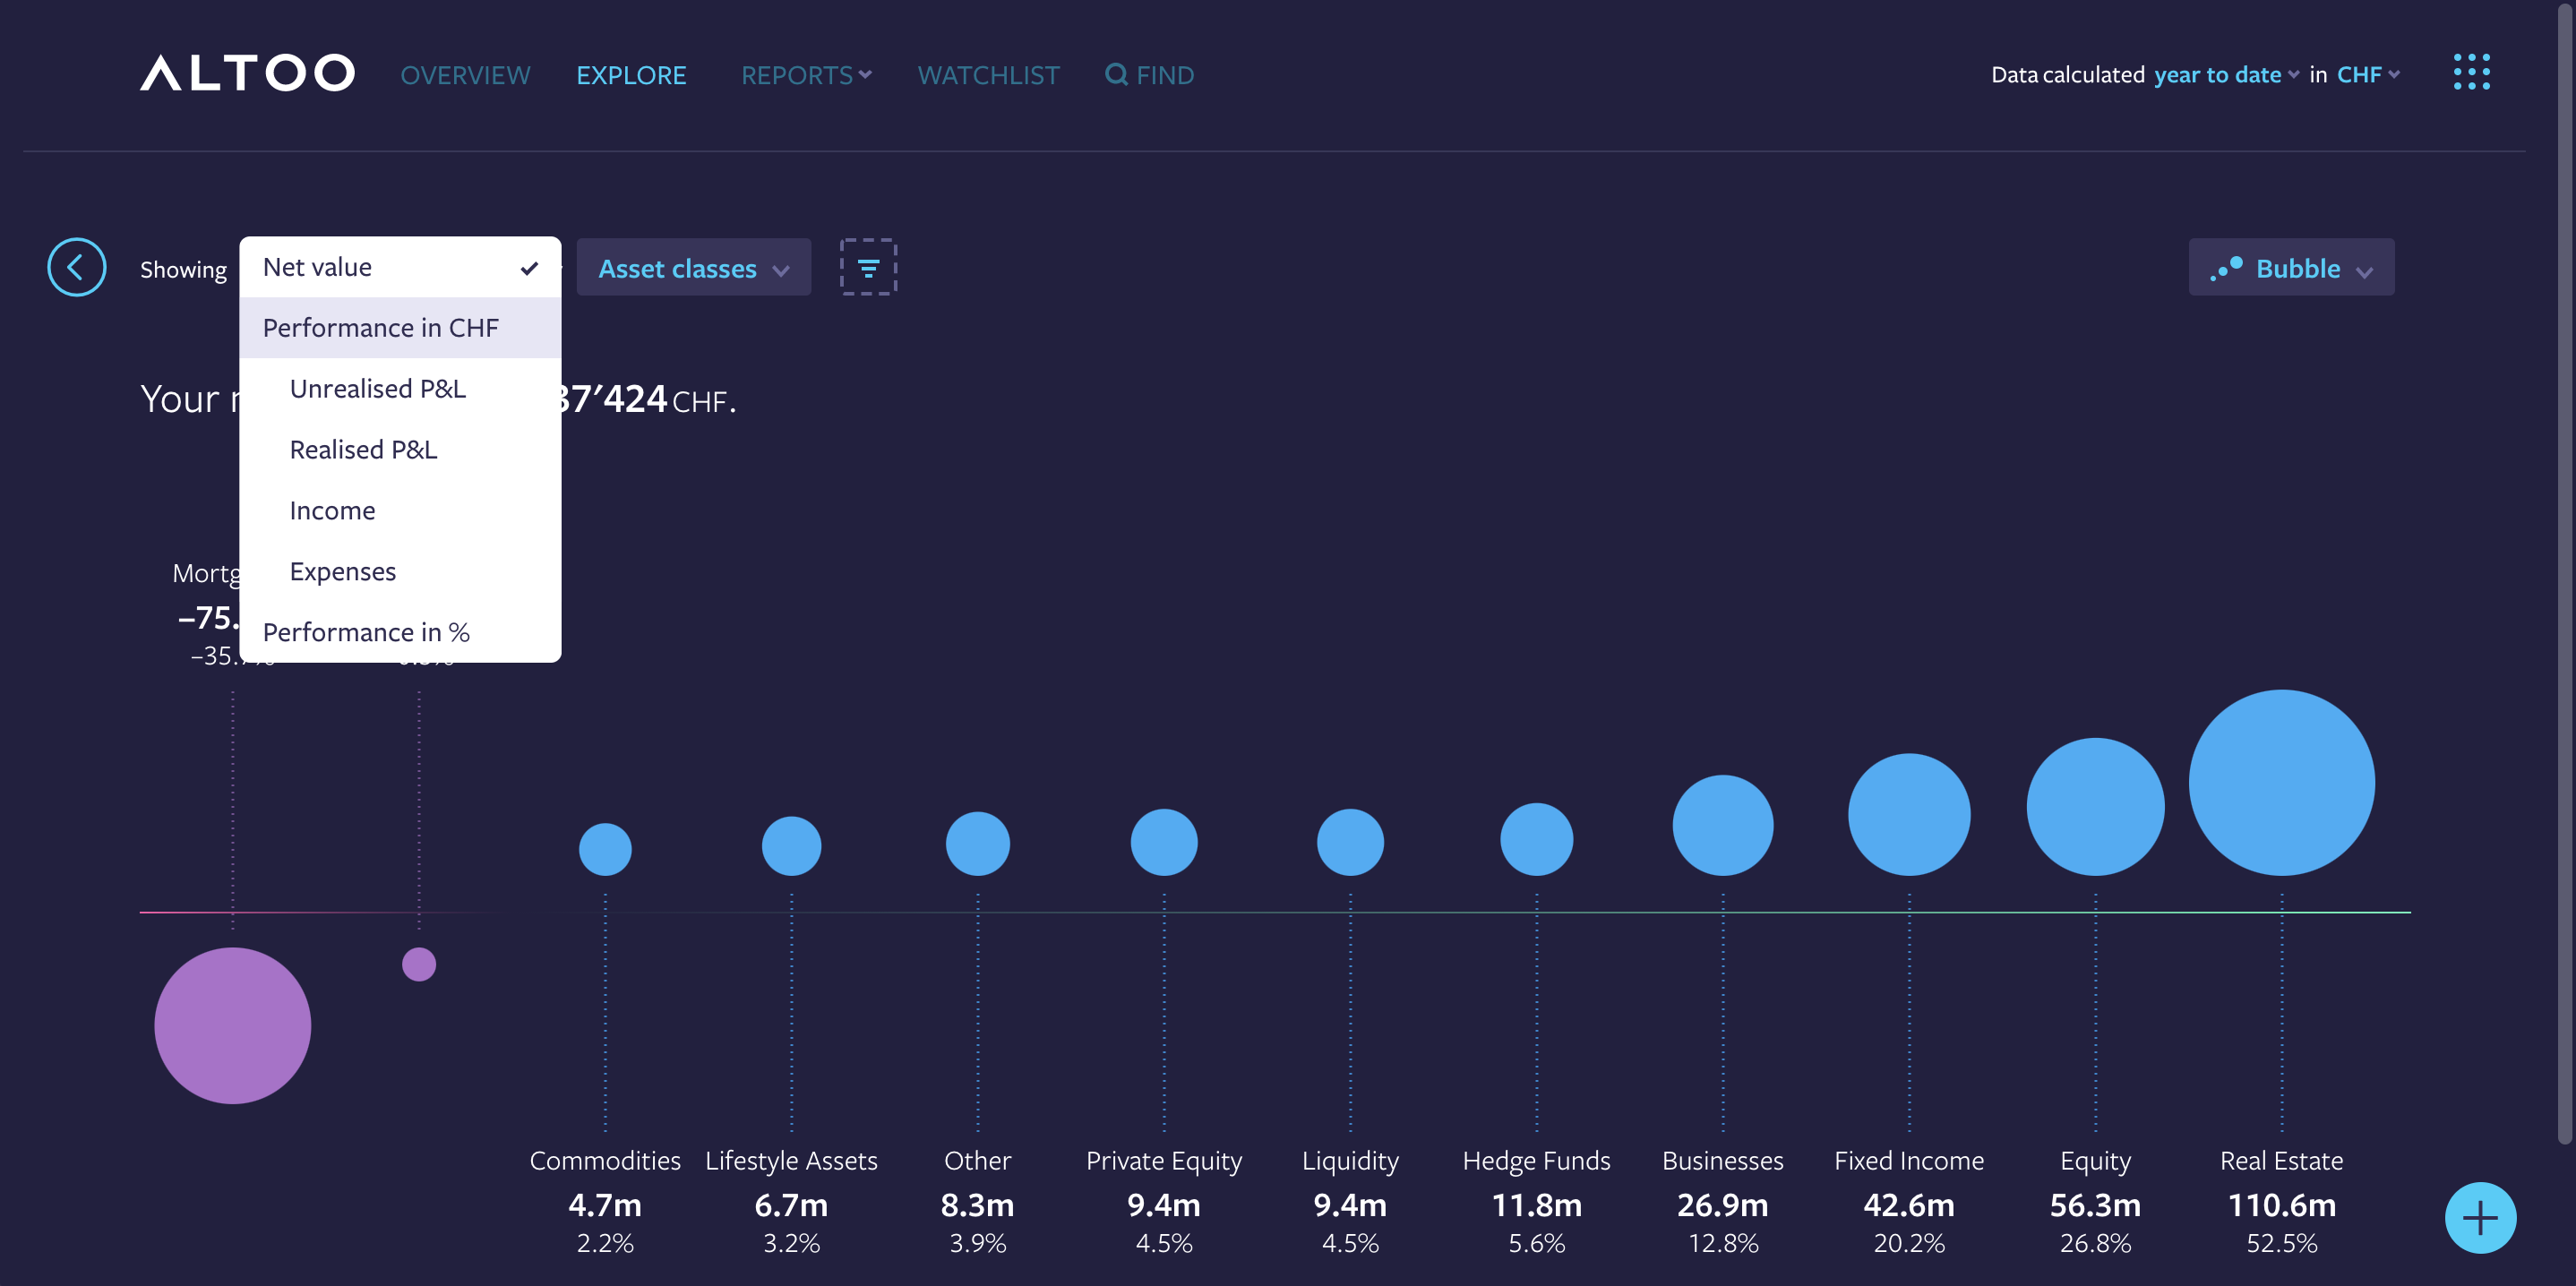The width and height of the screenshot is (2576, 1286).
Task: Choose Performance in CHF from the list
Action: pos(381,327)
